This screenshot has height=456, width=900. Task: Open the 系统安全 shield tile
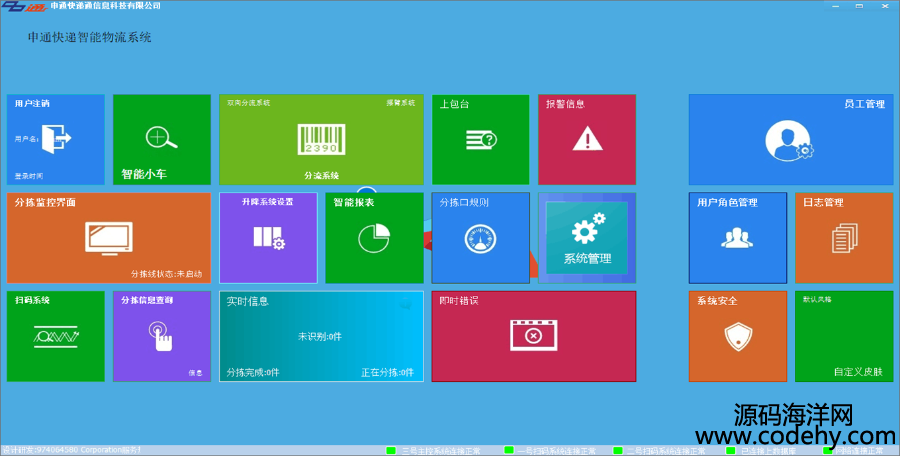738,336
